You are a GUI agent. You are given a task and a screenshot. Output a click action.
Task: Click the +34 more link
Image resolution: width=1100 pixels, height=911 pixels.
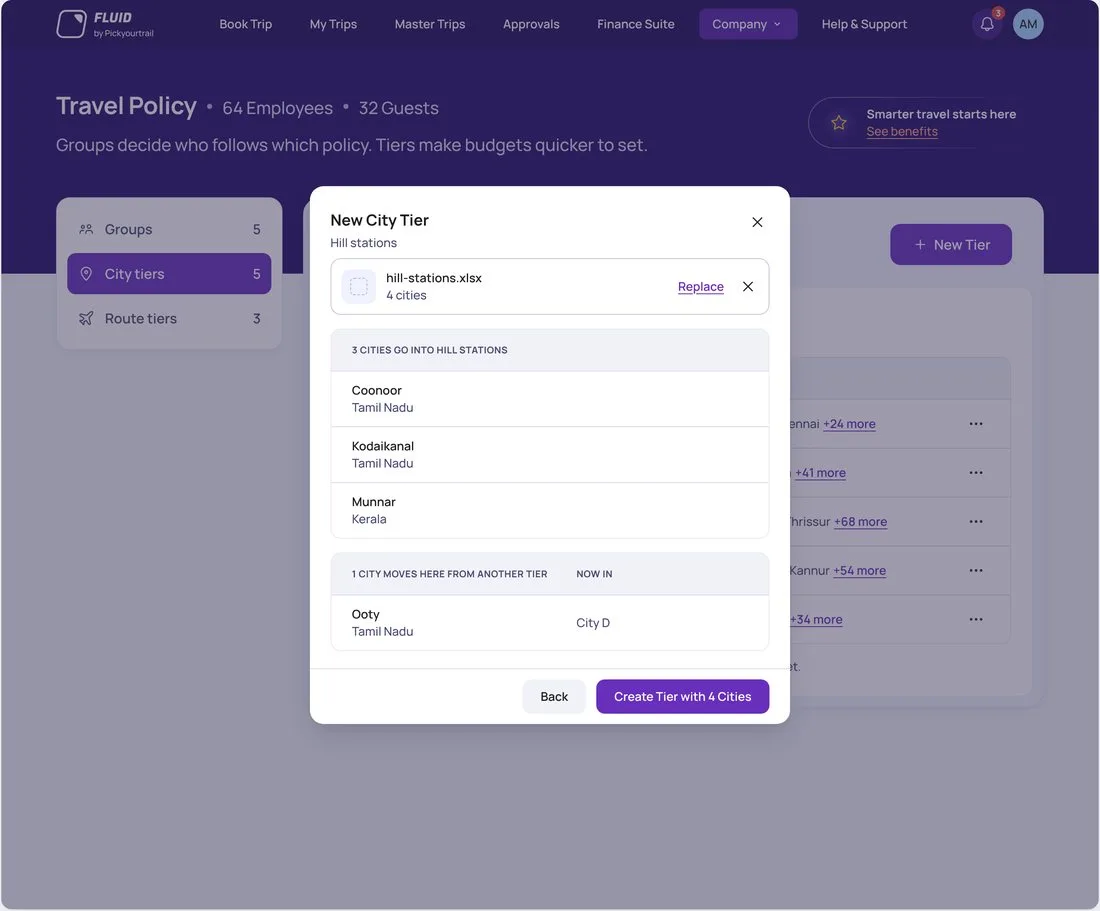(x=816, y=619)
